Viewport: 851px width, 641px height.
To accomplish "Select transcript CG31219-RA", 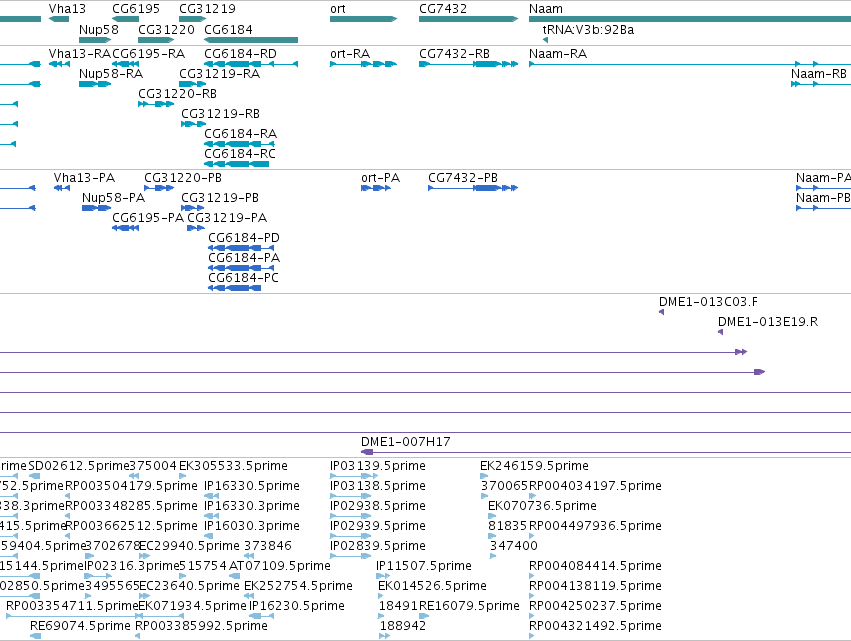I will coord(192,84).
